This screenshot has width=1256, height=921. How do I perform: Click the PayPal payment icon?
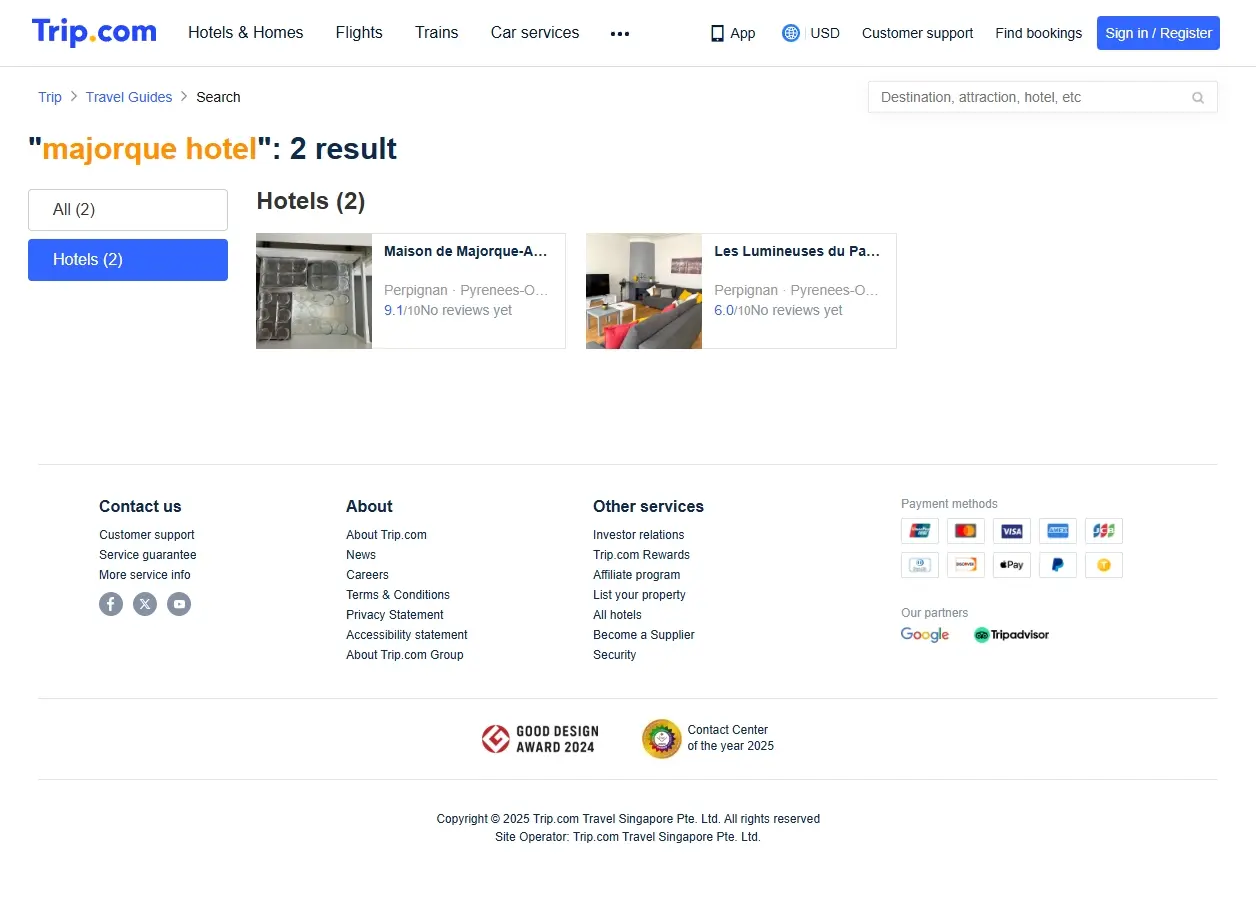1058,565
